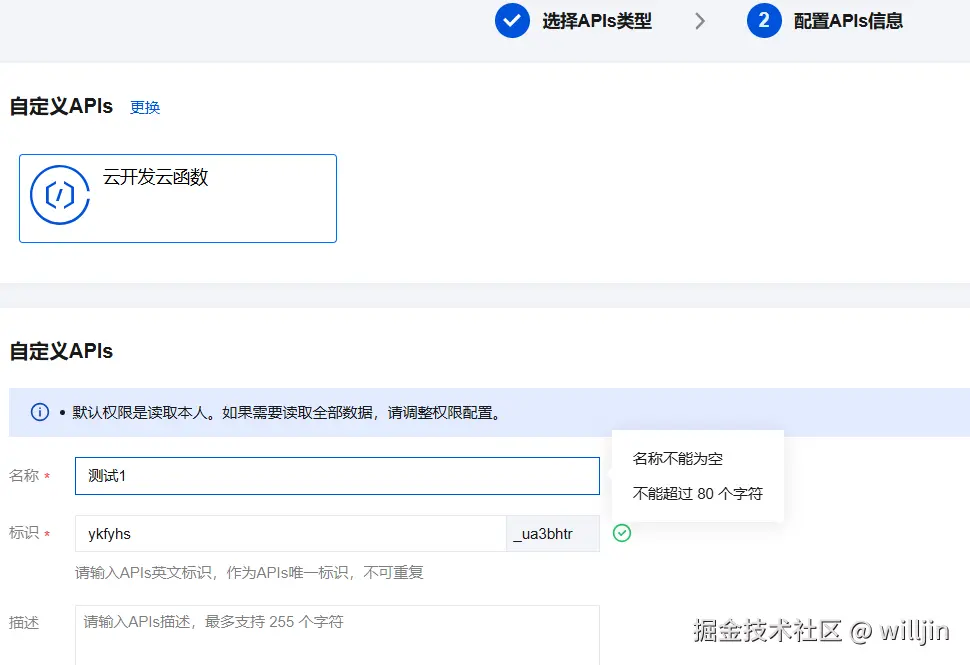Screen dimensions: 970x665
Task: Click the 名称不能为空 tooltip text
Action: click(677, 458)
